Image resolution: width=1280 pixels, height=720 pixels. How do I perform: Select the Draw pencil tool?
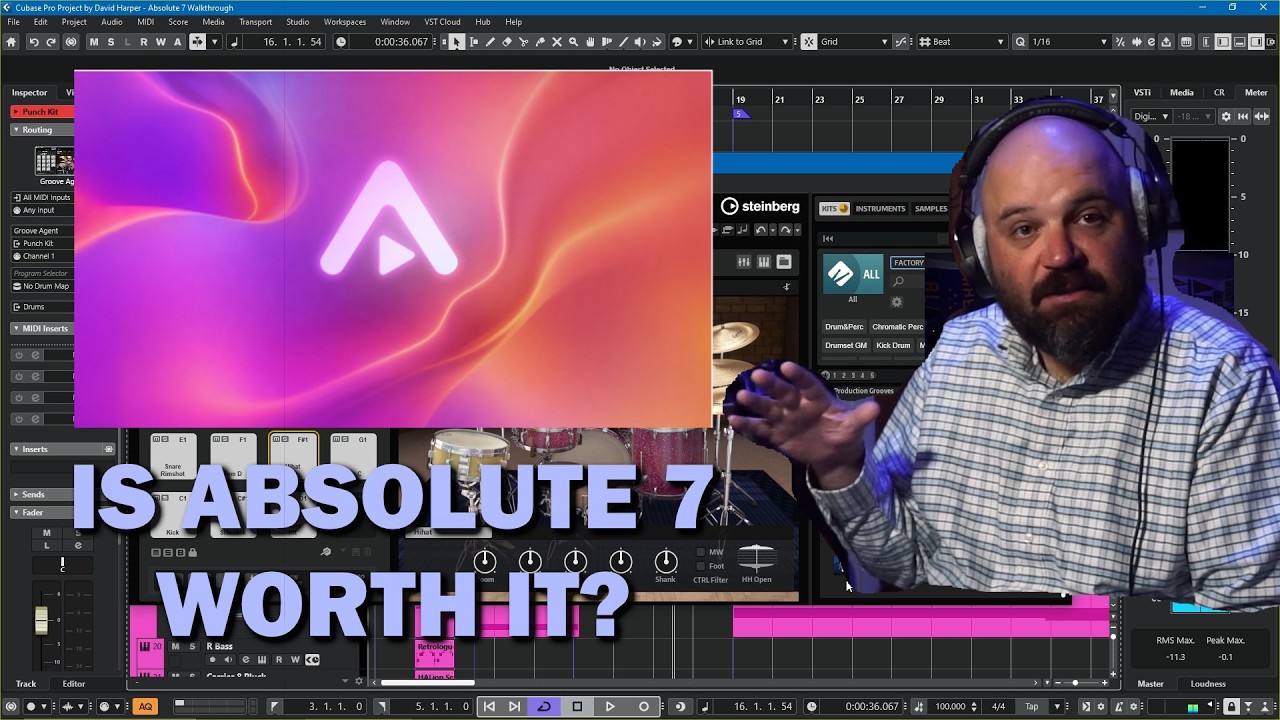[490, 42]
